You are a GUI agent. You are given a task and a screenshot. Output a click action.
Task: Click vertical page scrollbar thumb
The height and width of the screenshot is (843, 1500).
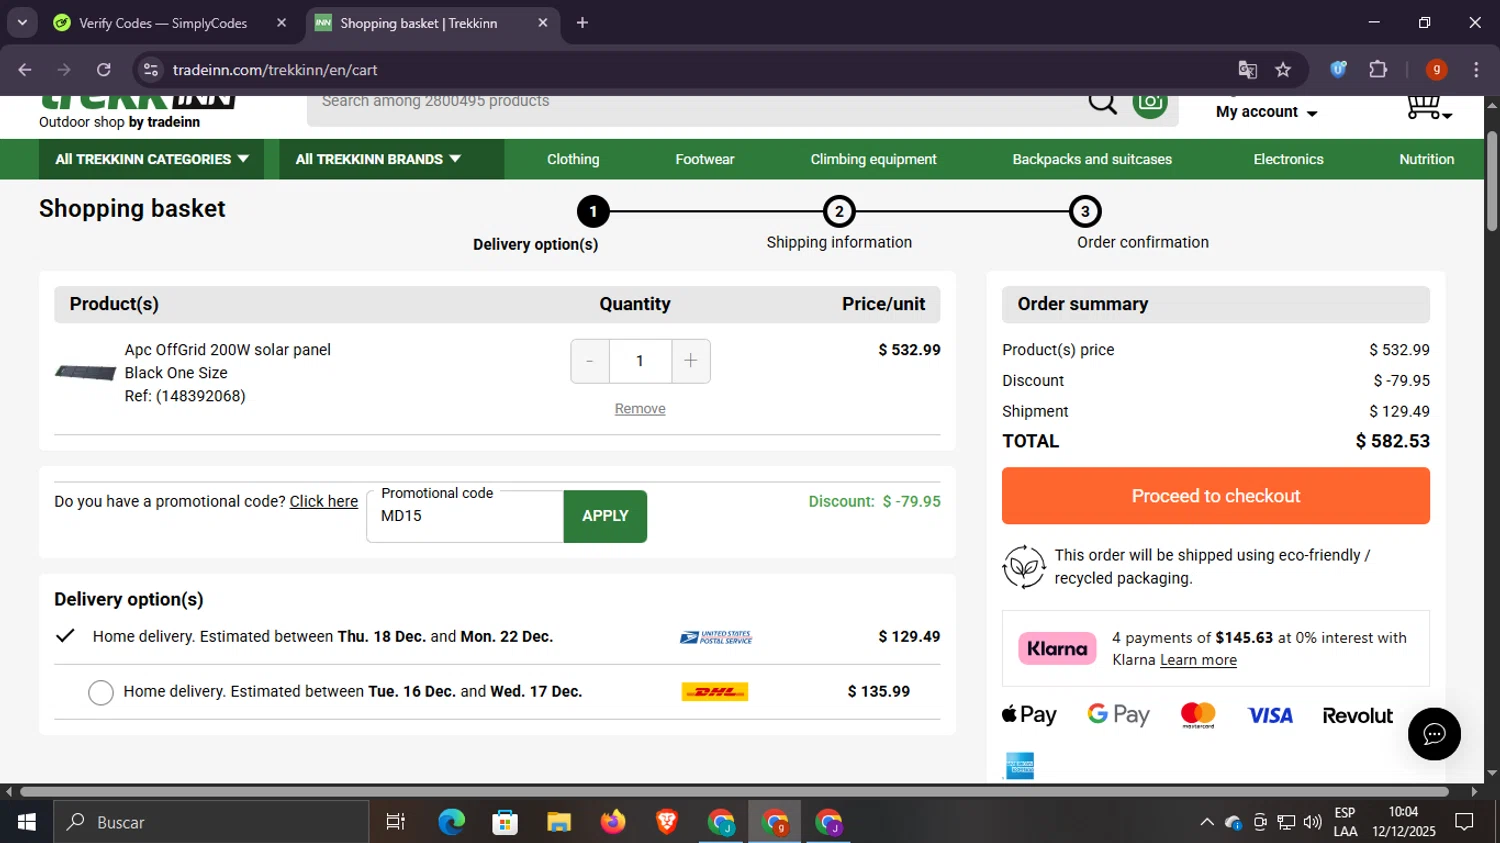(1492, 181)
